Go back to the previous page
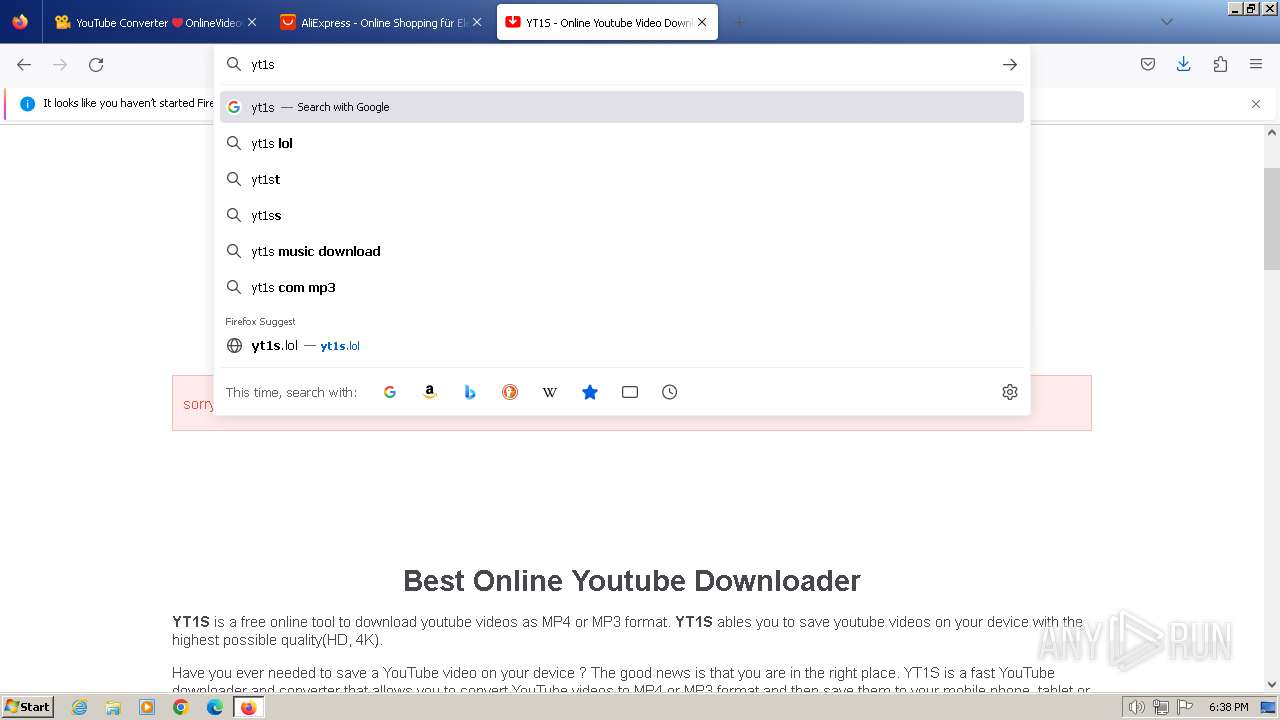The height and width of the screenshot is (720, 1280). [24, 64]
